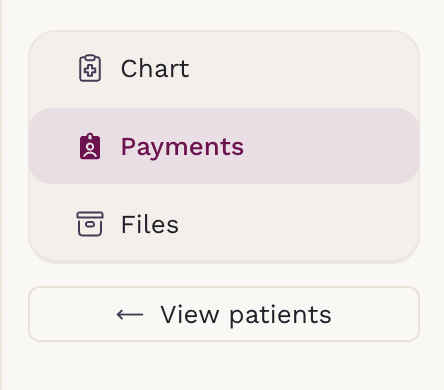Image resolution: width=444 pixels, height=390 pixels.
Task: Go to the Files section
Action: click(x=224, y=224)
